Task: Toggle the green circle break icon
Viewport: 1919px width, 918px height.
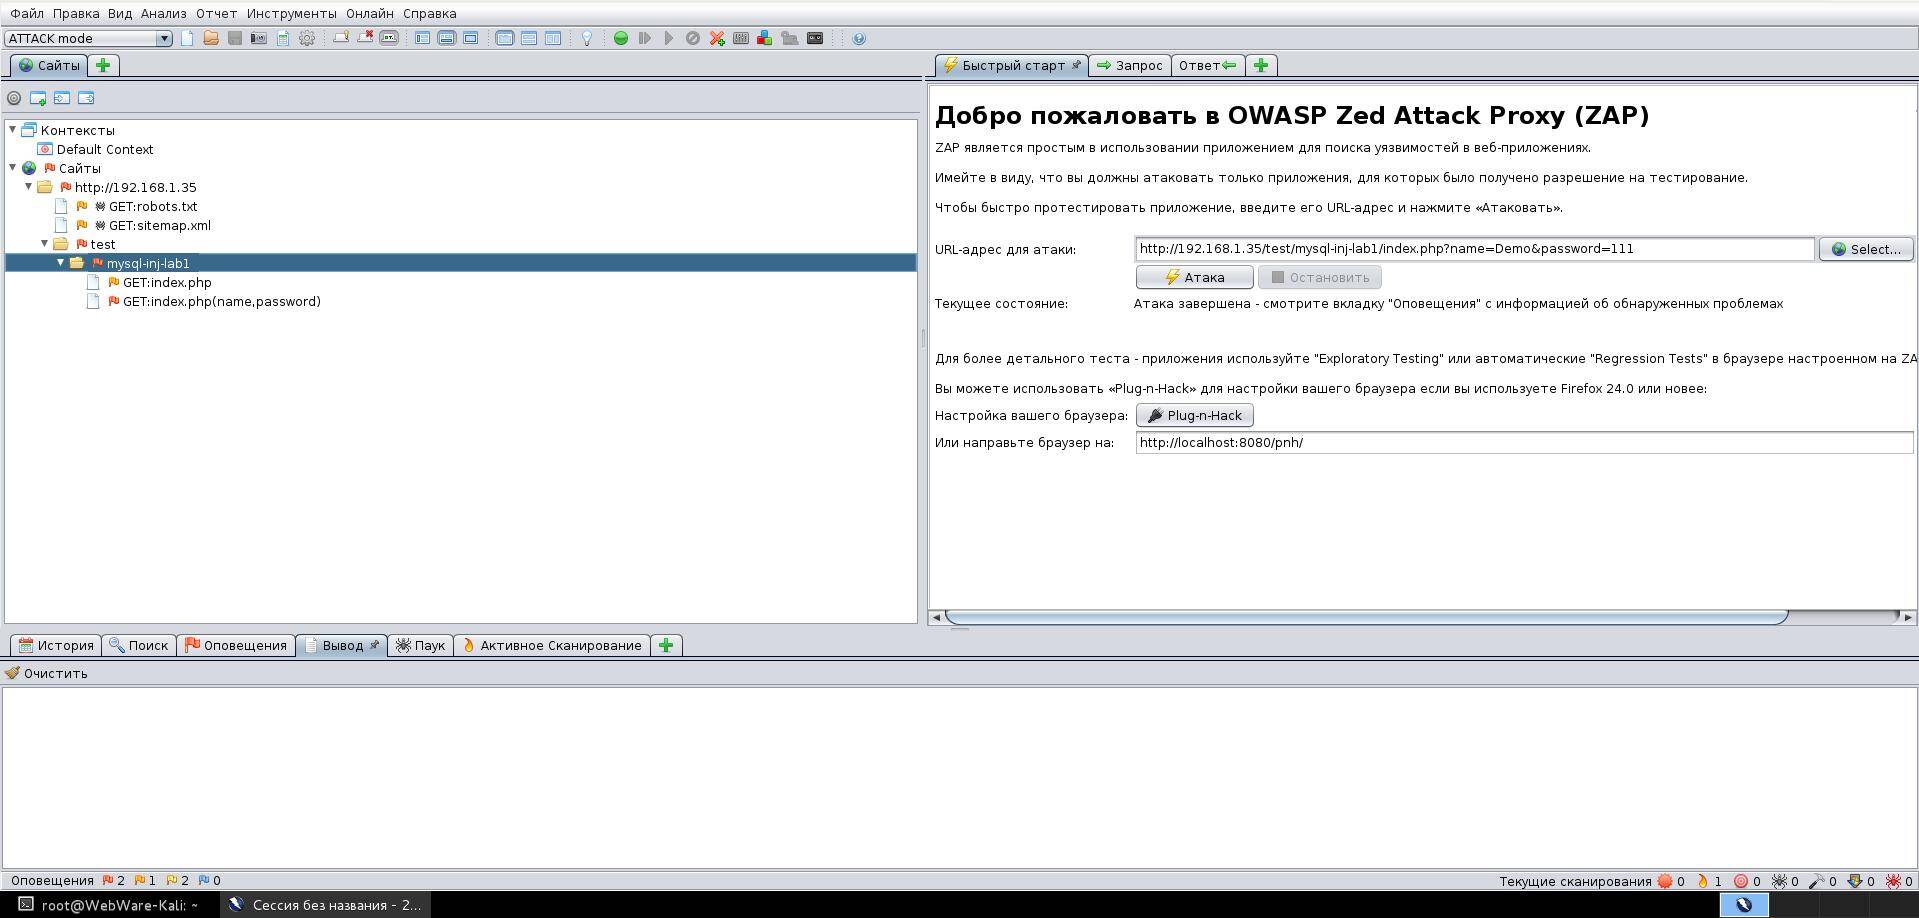Action: (621, 38)
